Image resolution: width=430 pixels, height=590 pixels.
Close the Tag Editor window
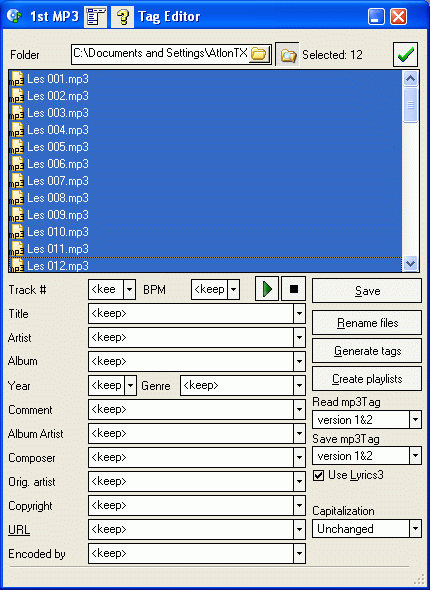[398, 17]
